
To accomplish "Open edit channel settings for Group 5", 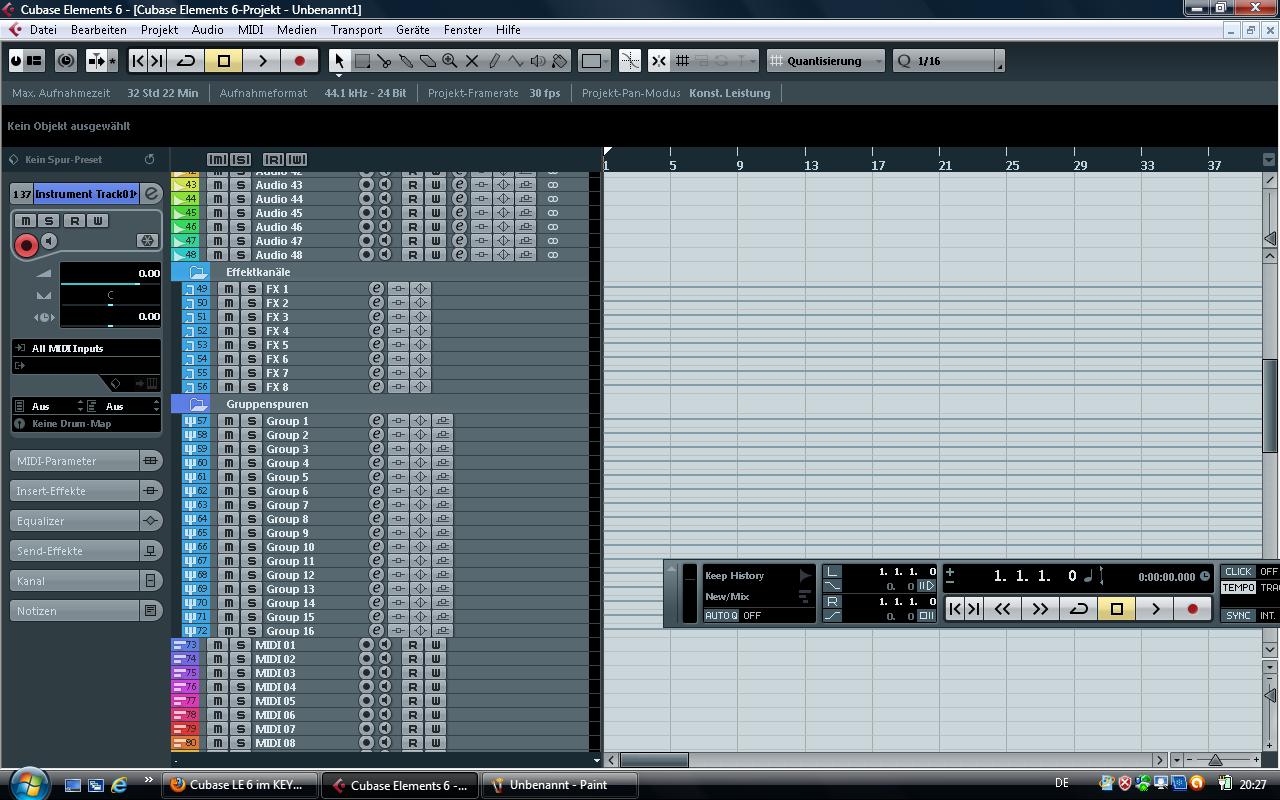I will point(376,477).
